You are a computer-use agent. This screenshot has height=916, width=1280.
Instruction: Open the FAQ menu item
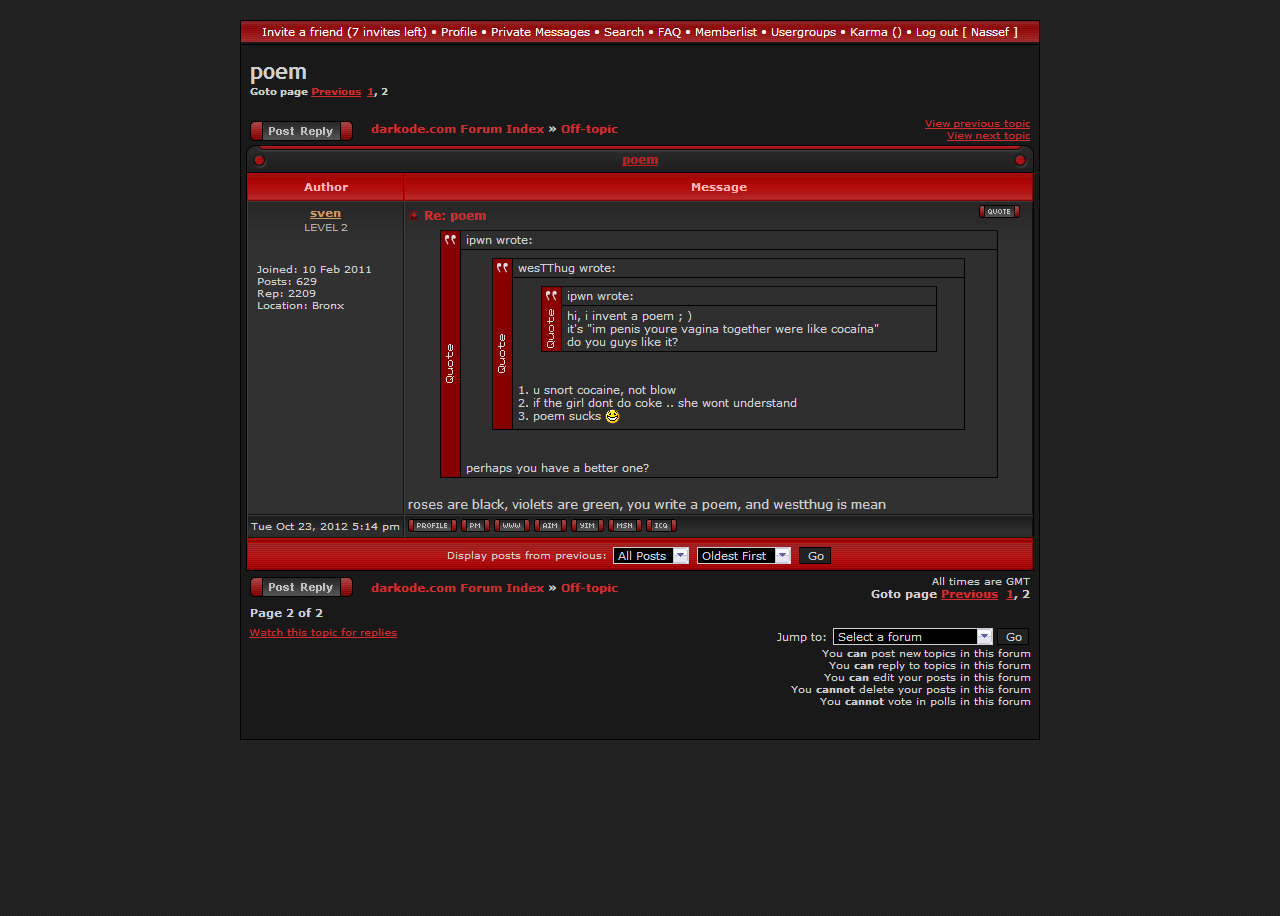pos(669,32)
